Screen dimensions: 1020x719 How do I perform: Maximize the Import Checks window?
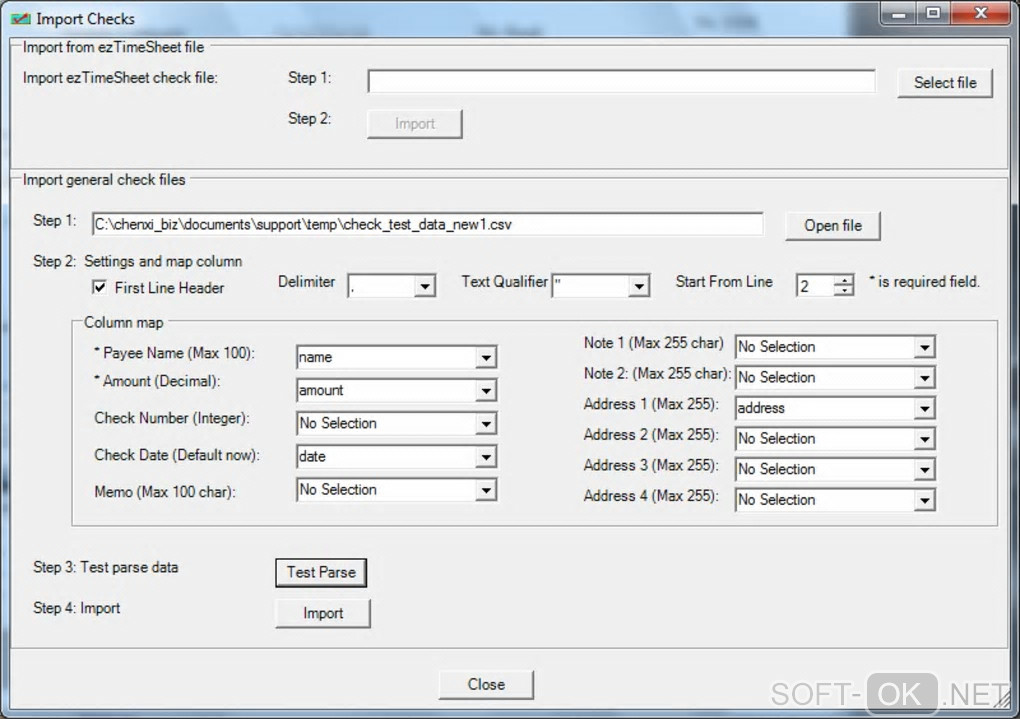(x=933, y=14)
